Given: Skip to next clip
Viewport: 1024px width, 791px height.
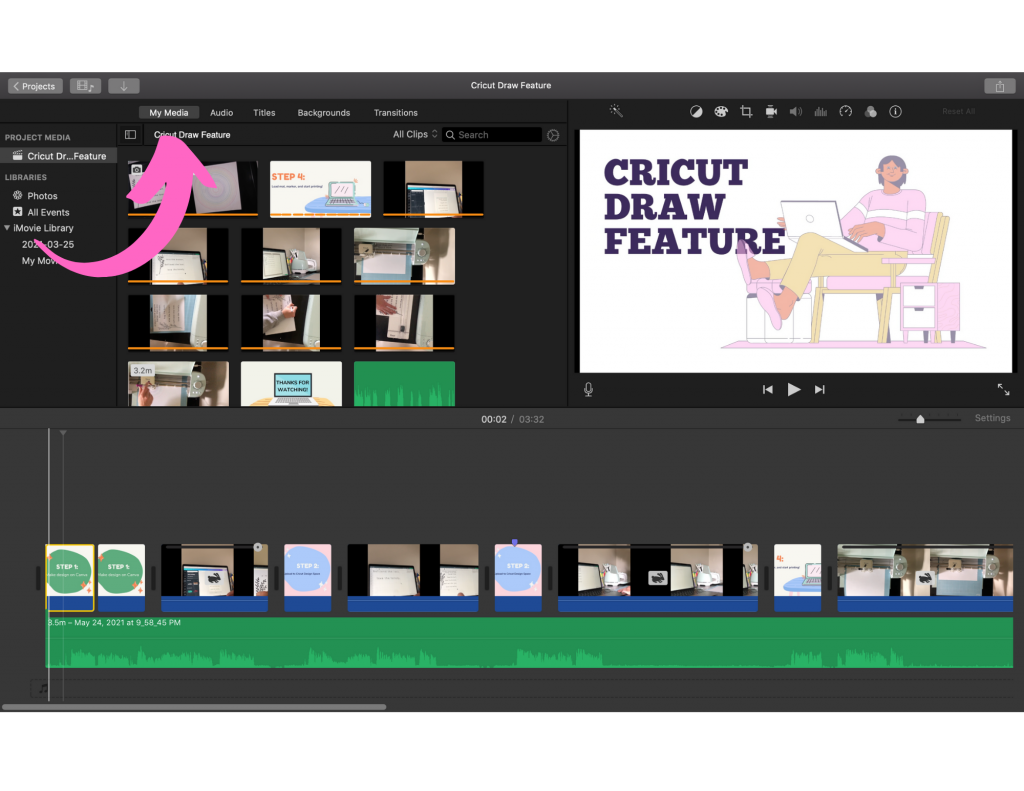Looking at the screenshot, I should pyautogui.click(x=820, y=389).
